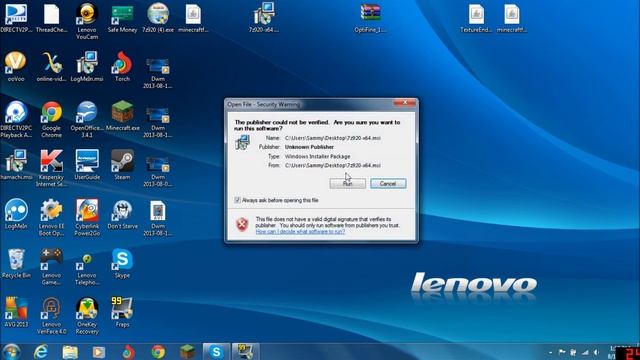Open the Windows Start menu orb

point(11,352)
